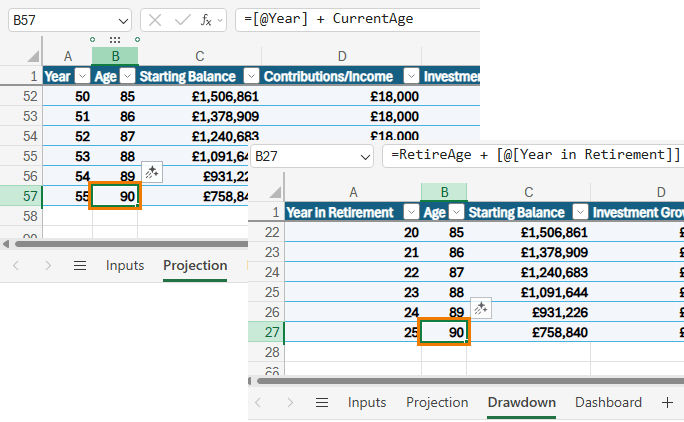Add a new sheet with plus icon
The width and height of the screenshot is (684, 422).
(667, 402)
